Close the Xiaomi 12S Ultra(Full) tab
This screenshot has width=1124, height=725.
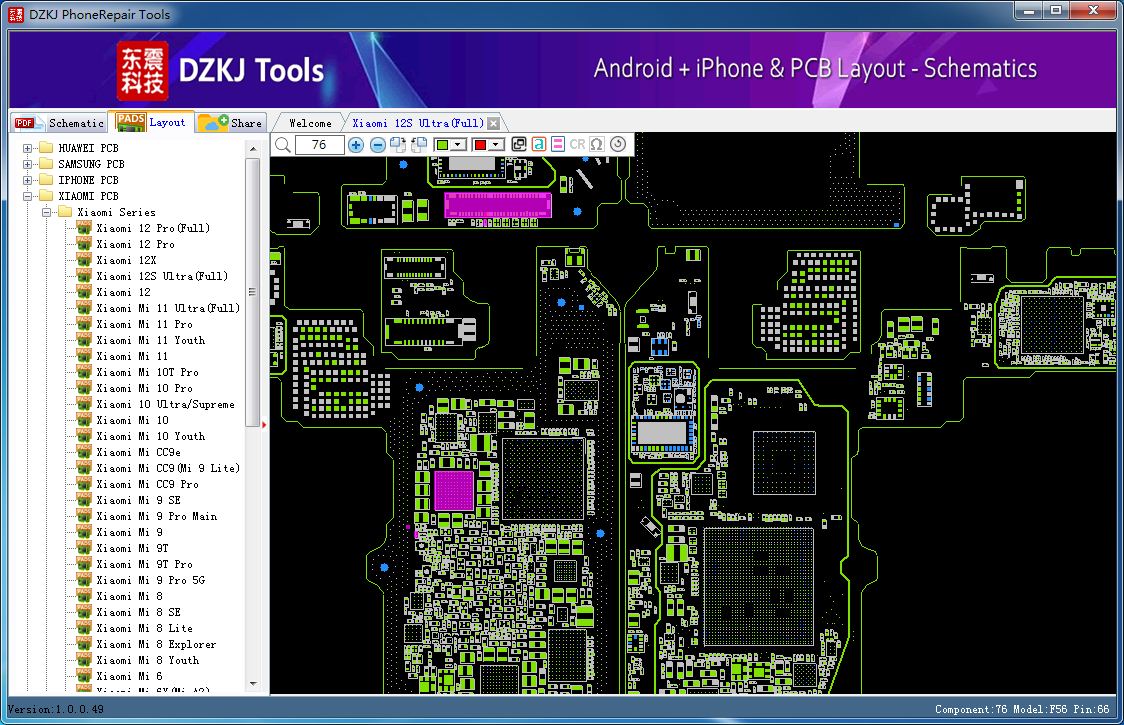tap(493, 123)
